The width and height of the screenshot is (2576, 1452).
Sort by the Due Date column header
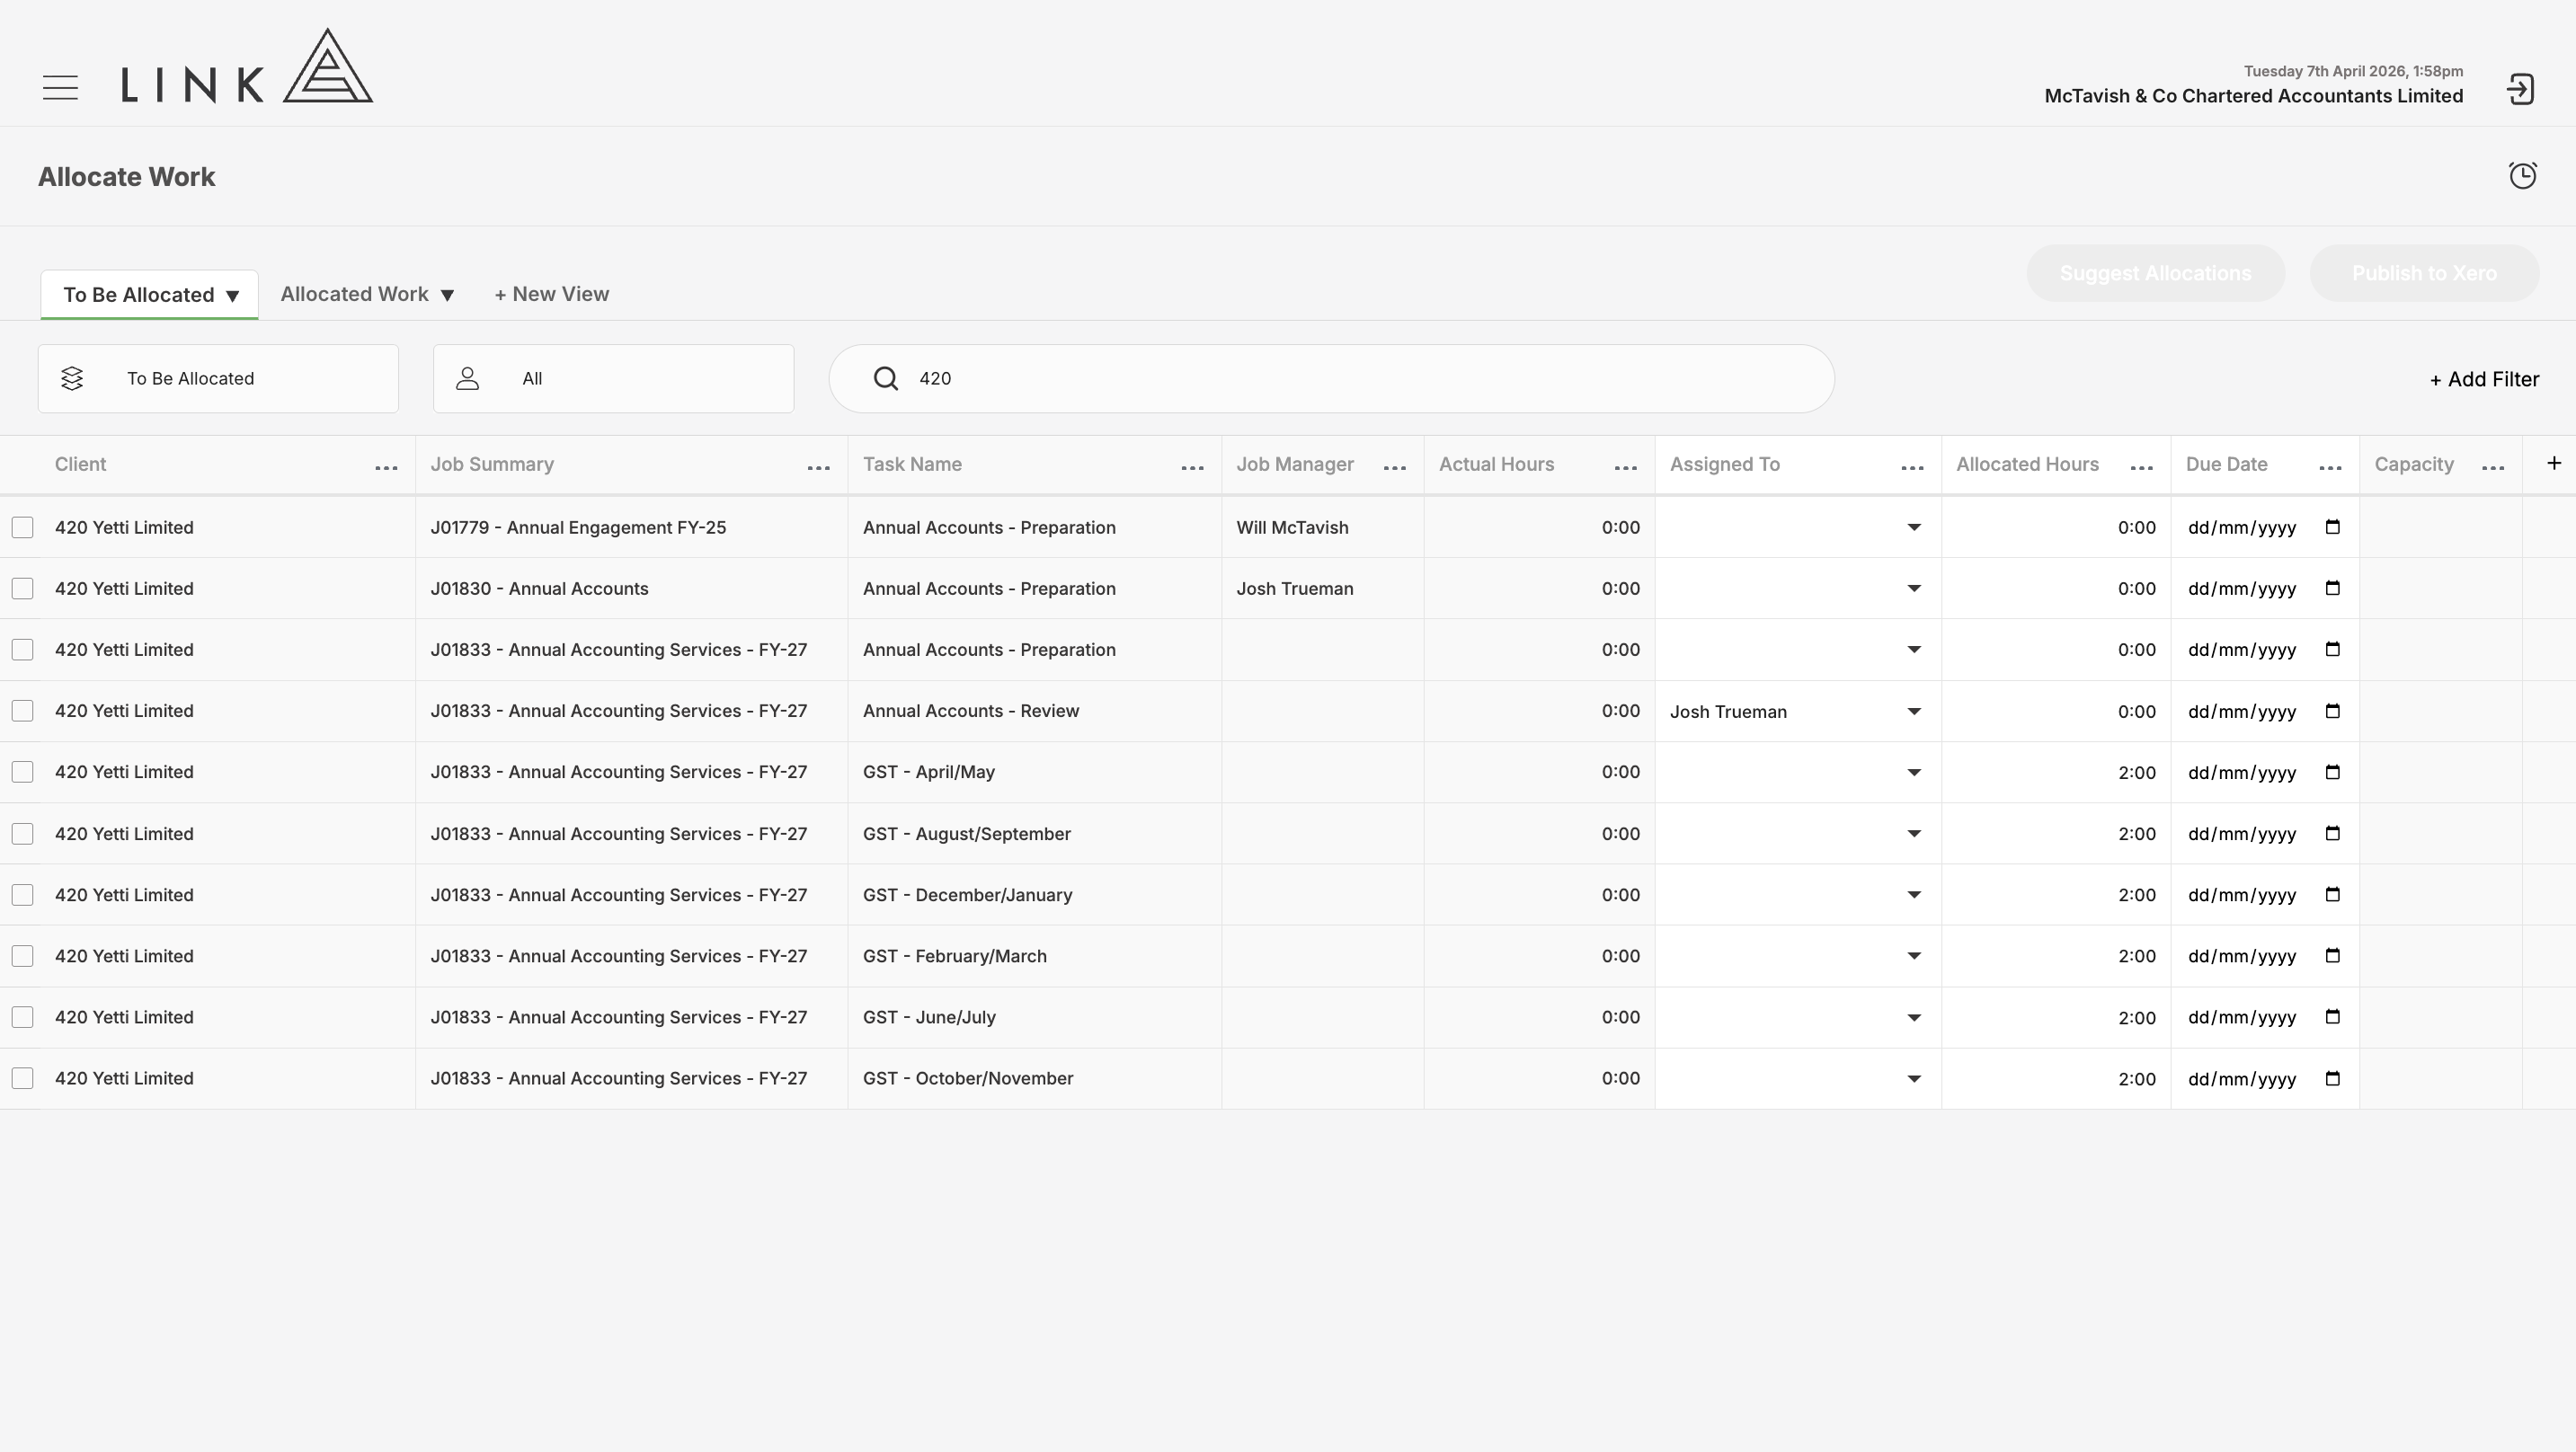[2227, 464]
